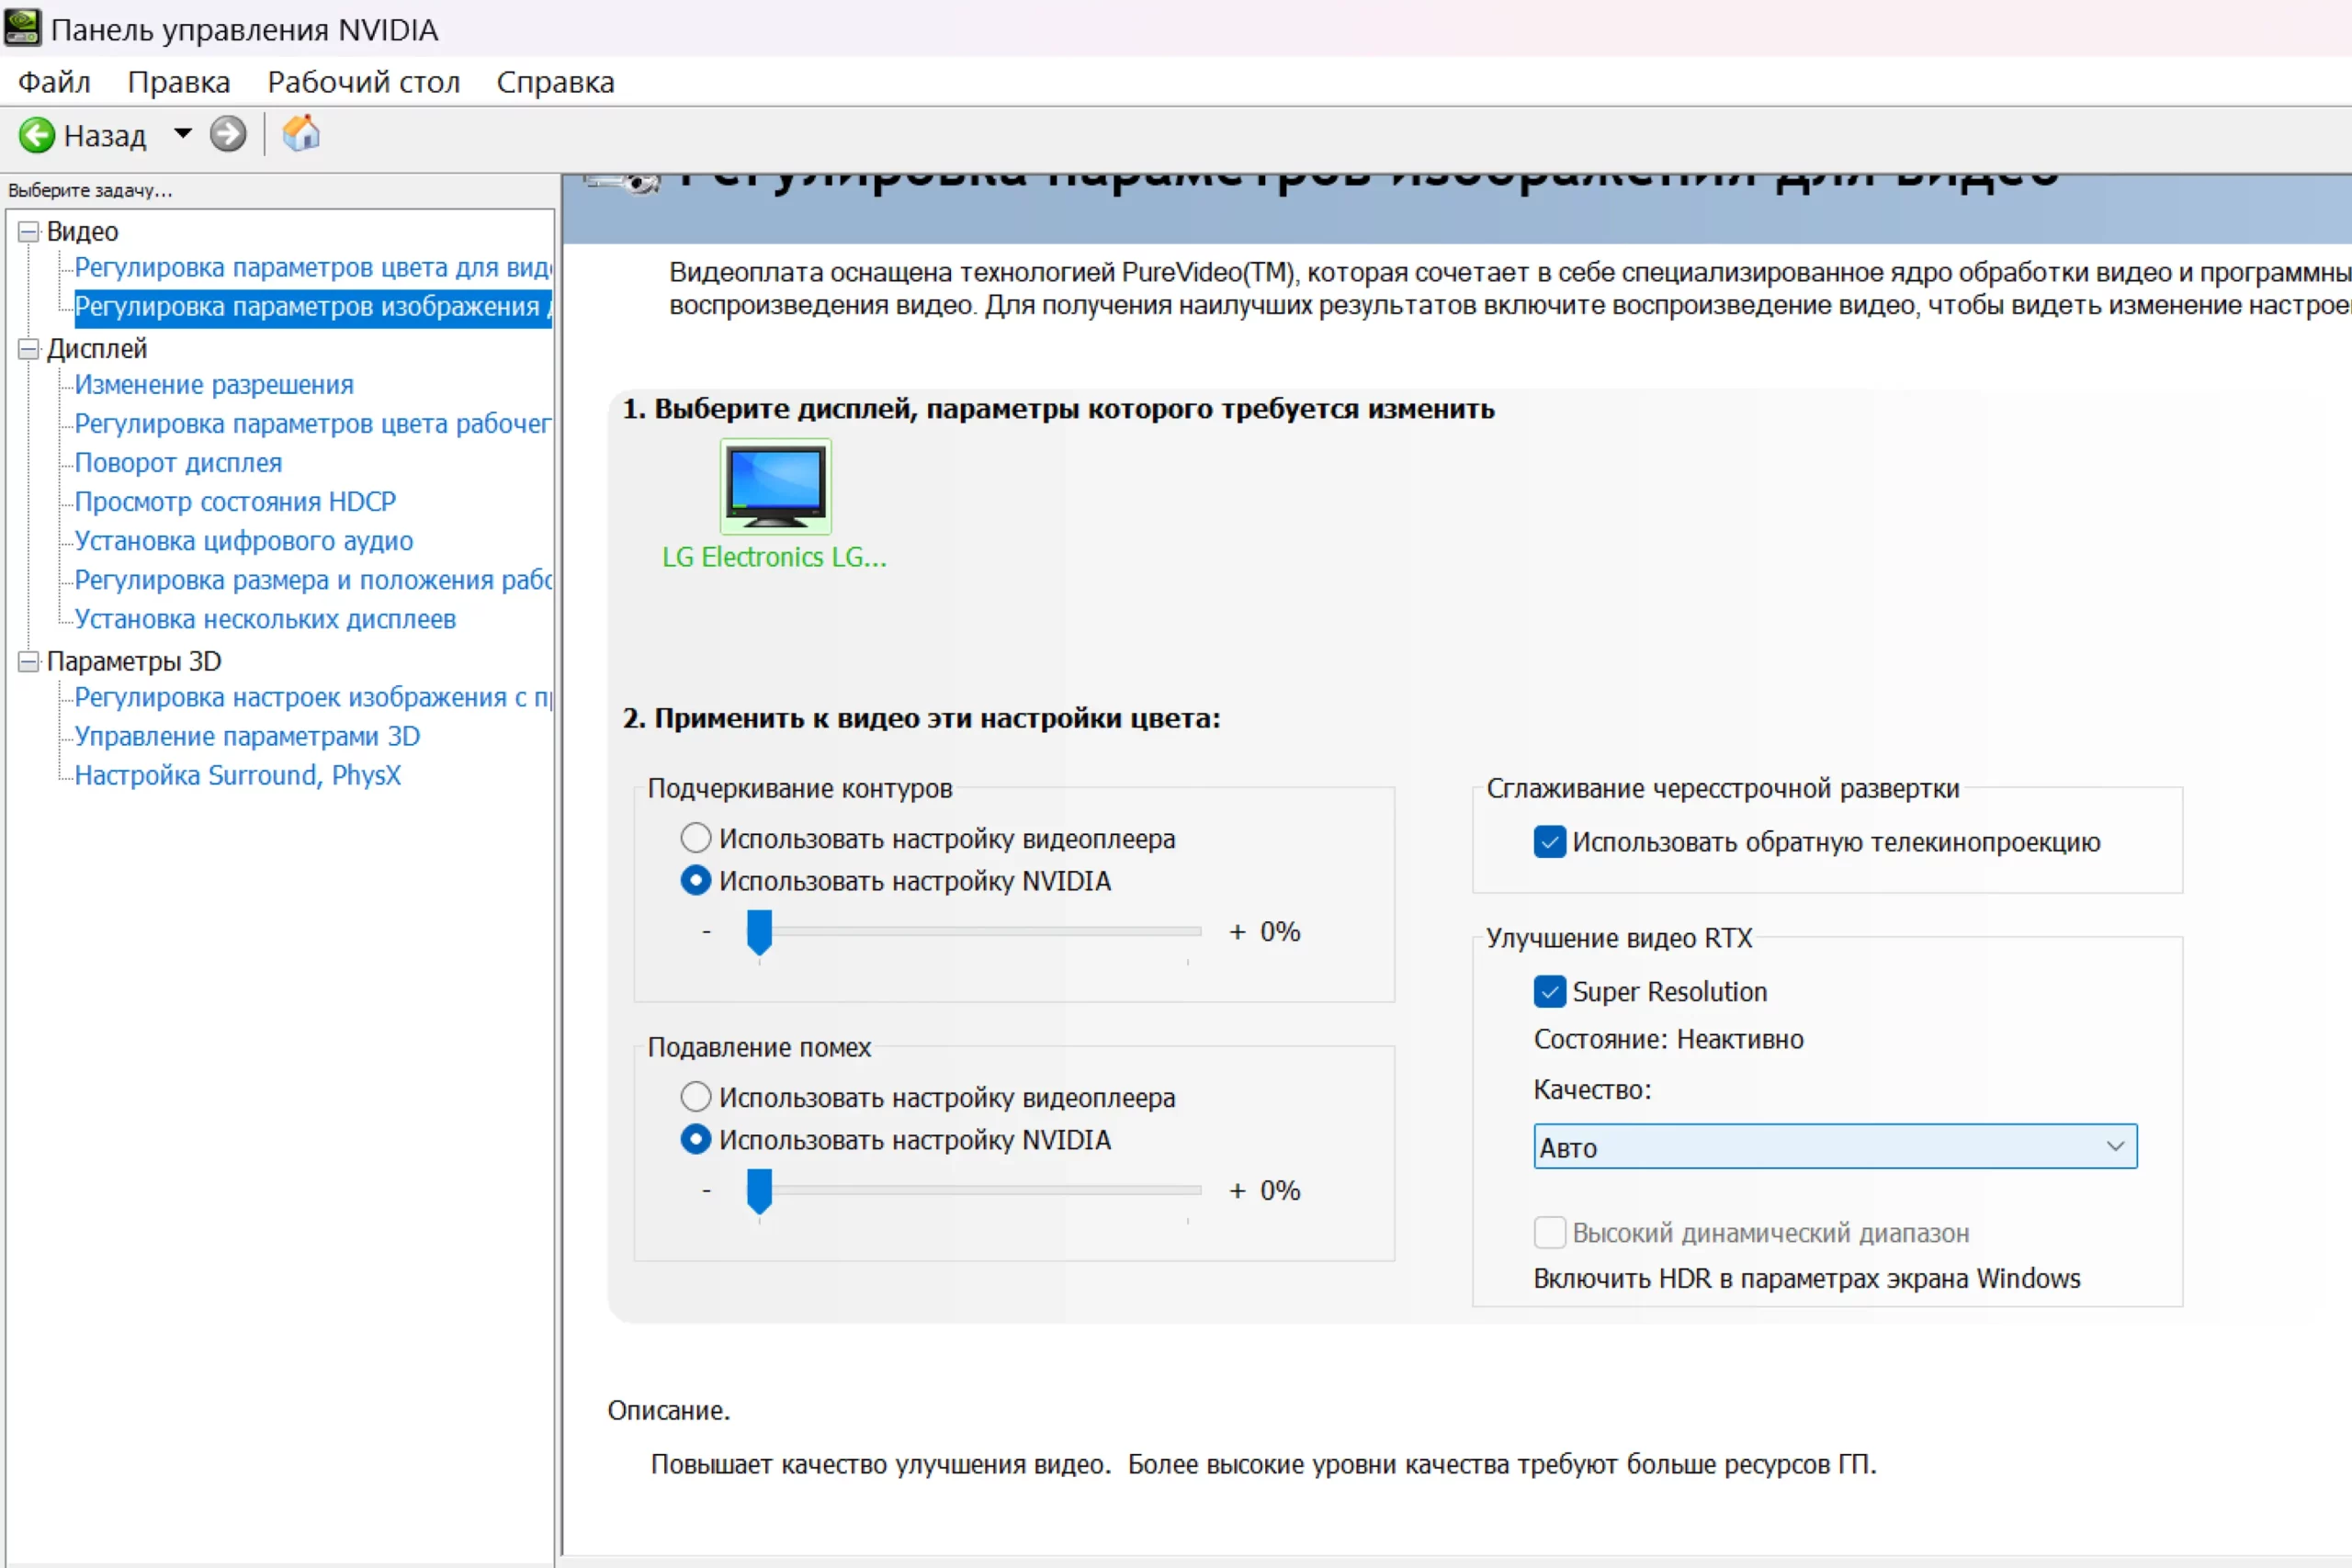Click the Home icon in toolbar
Image resolution: width=2352 pixels, height=1568 pixels.
point(300,134)
